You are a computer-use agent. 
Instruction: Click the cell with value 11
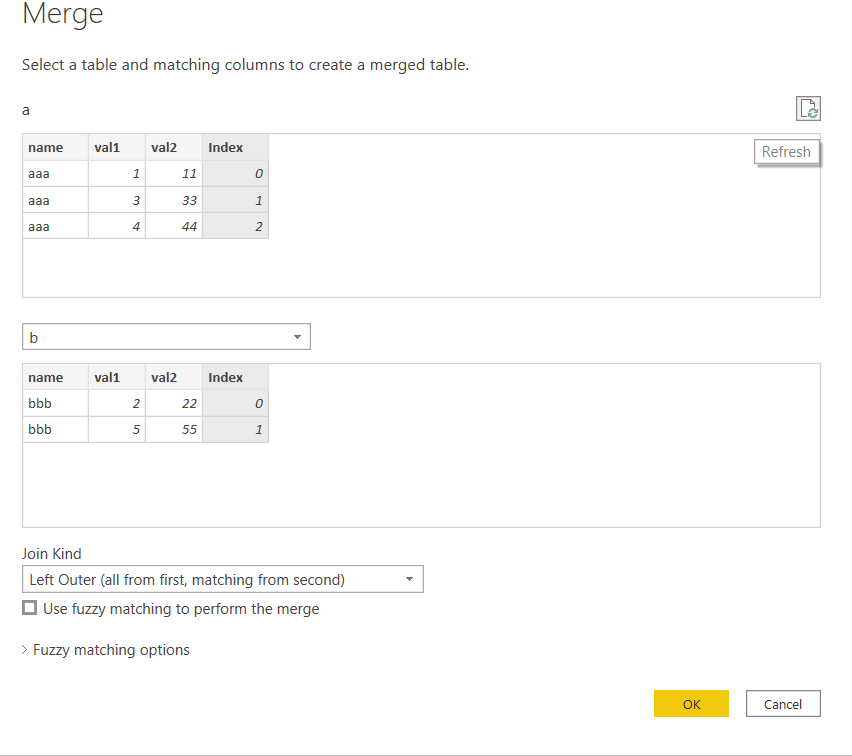[174, 174]
